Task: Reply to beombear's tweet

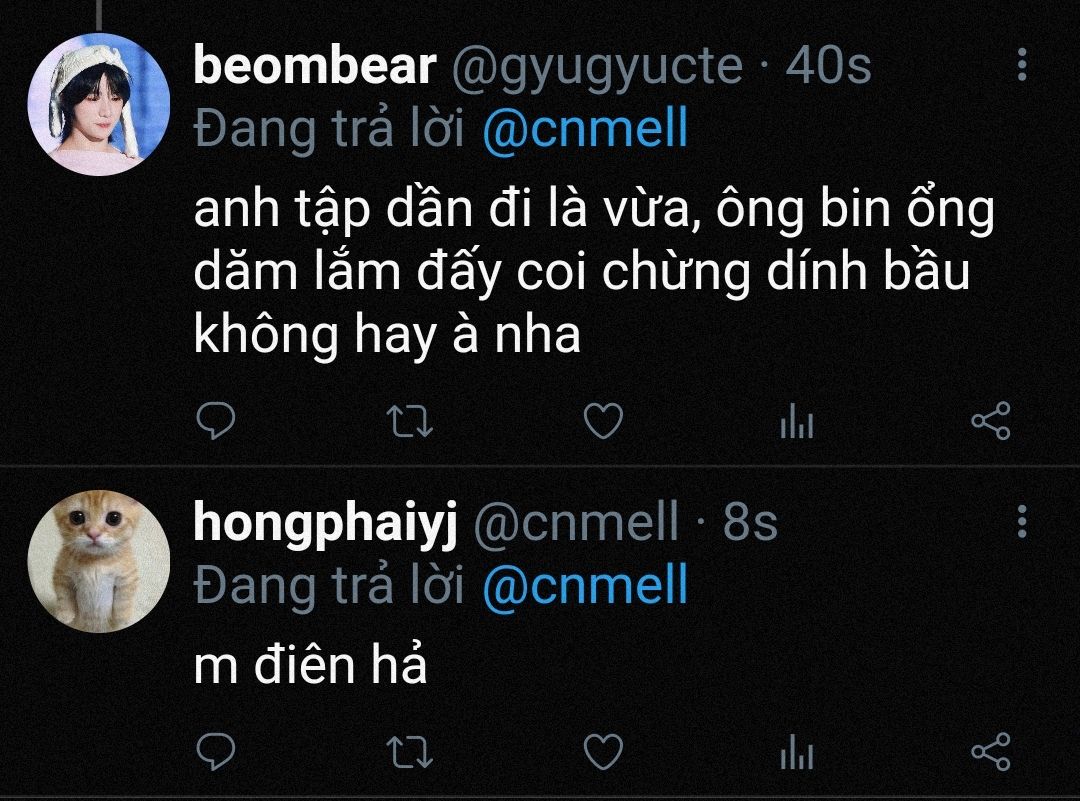Action: coord(216,420)
